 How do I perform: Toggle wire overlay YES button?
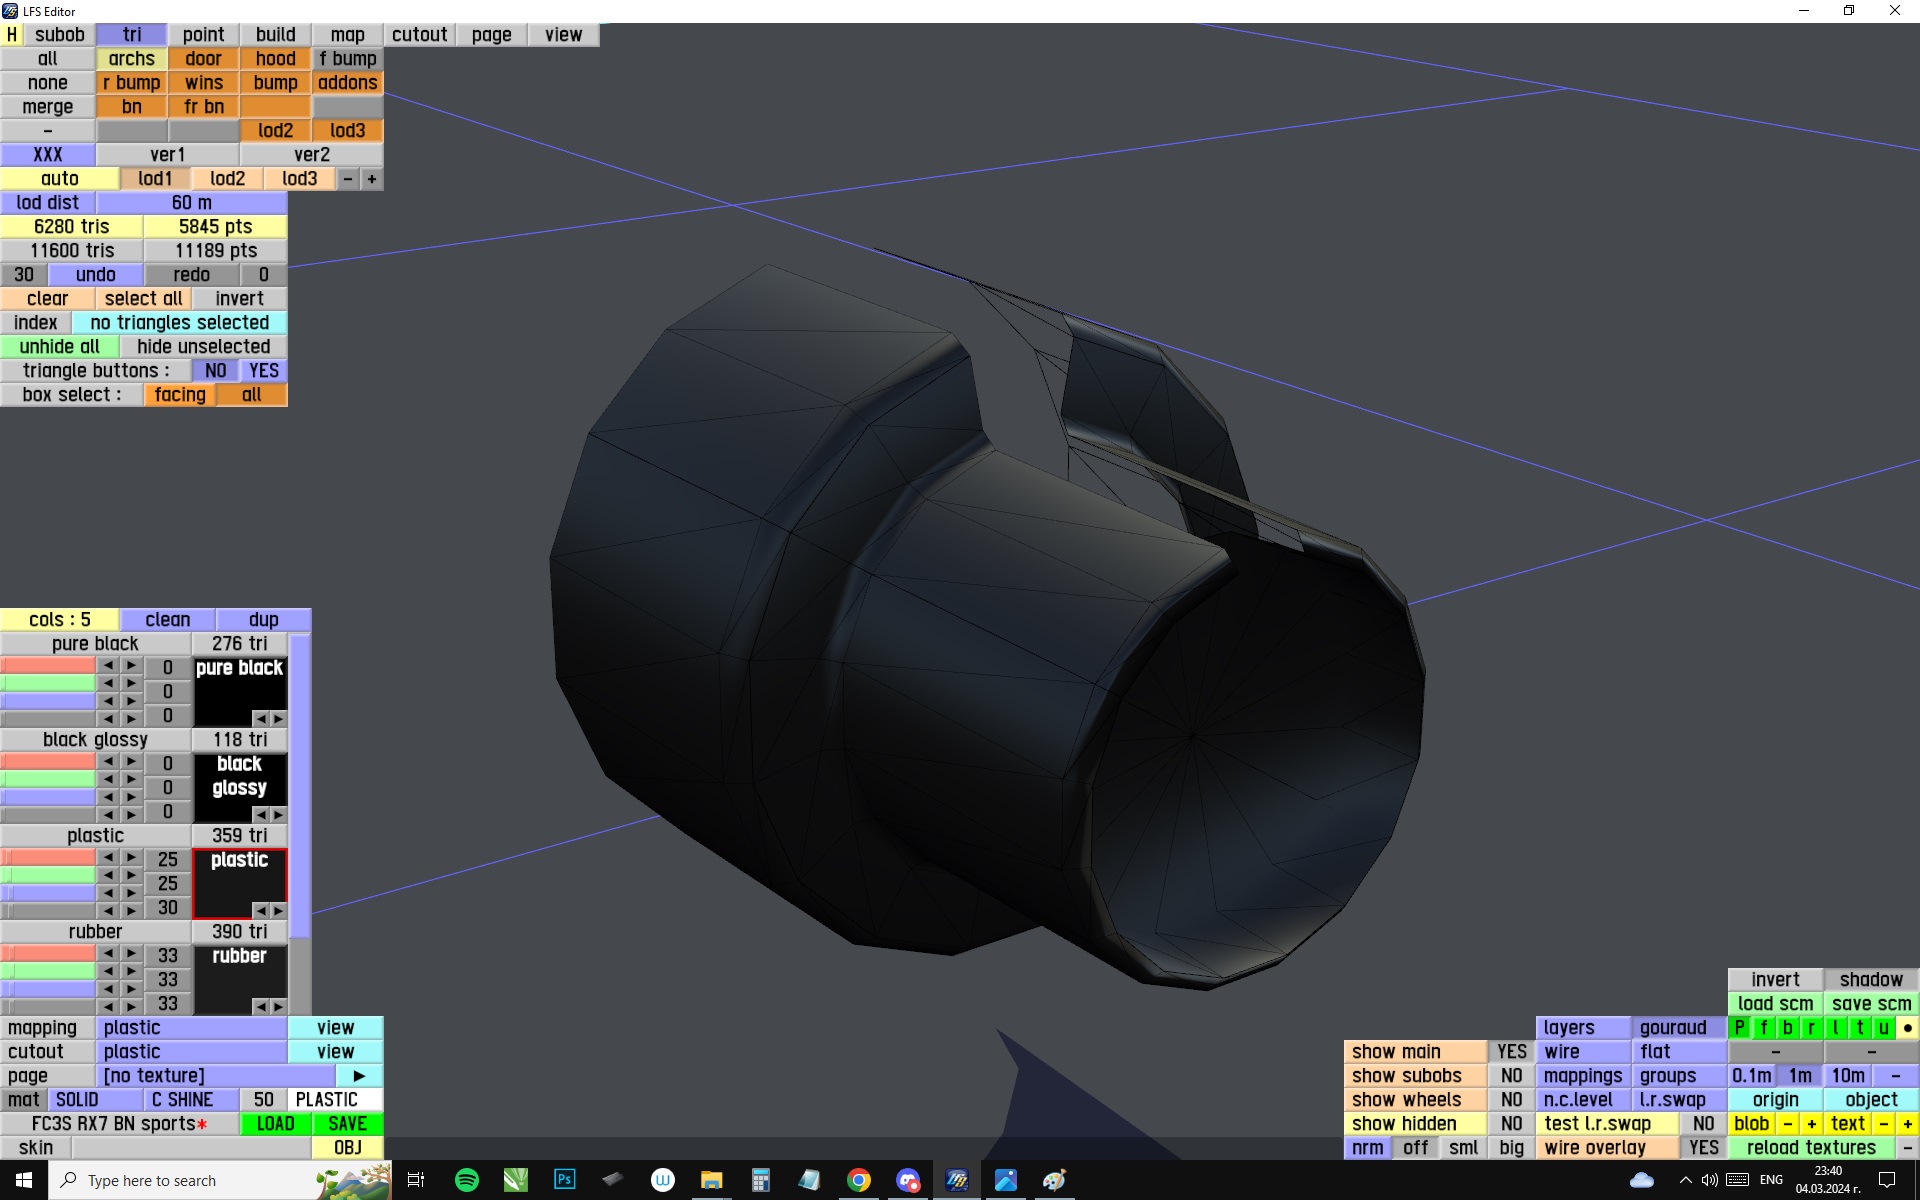(x=1703, y=1147)
